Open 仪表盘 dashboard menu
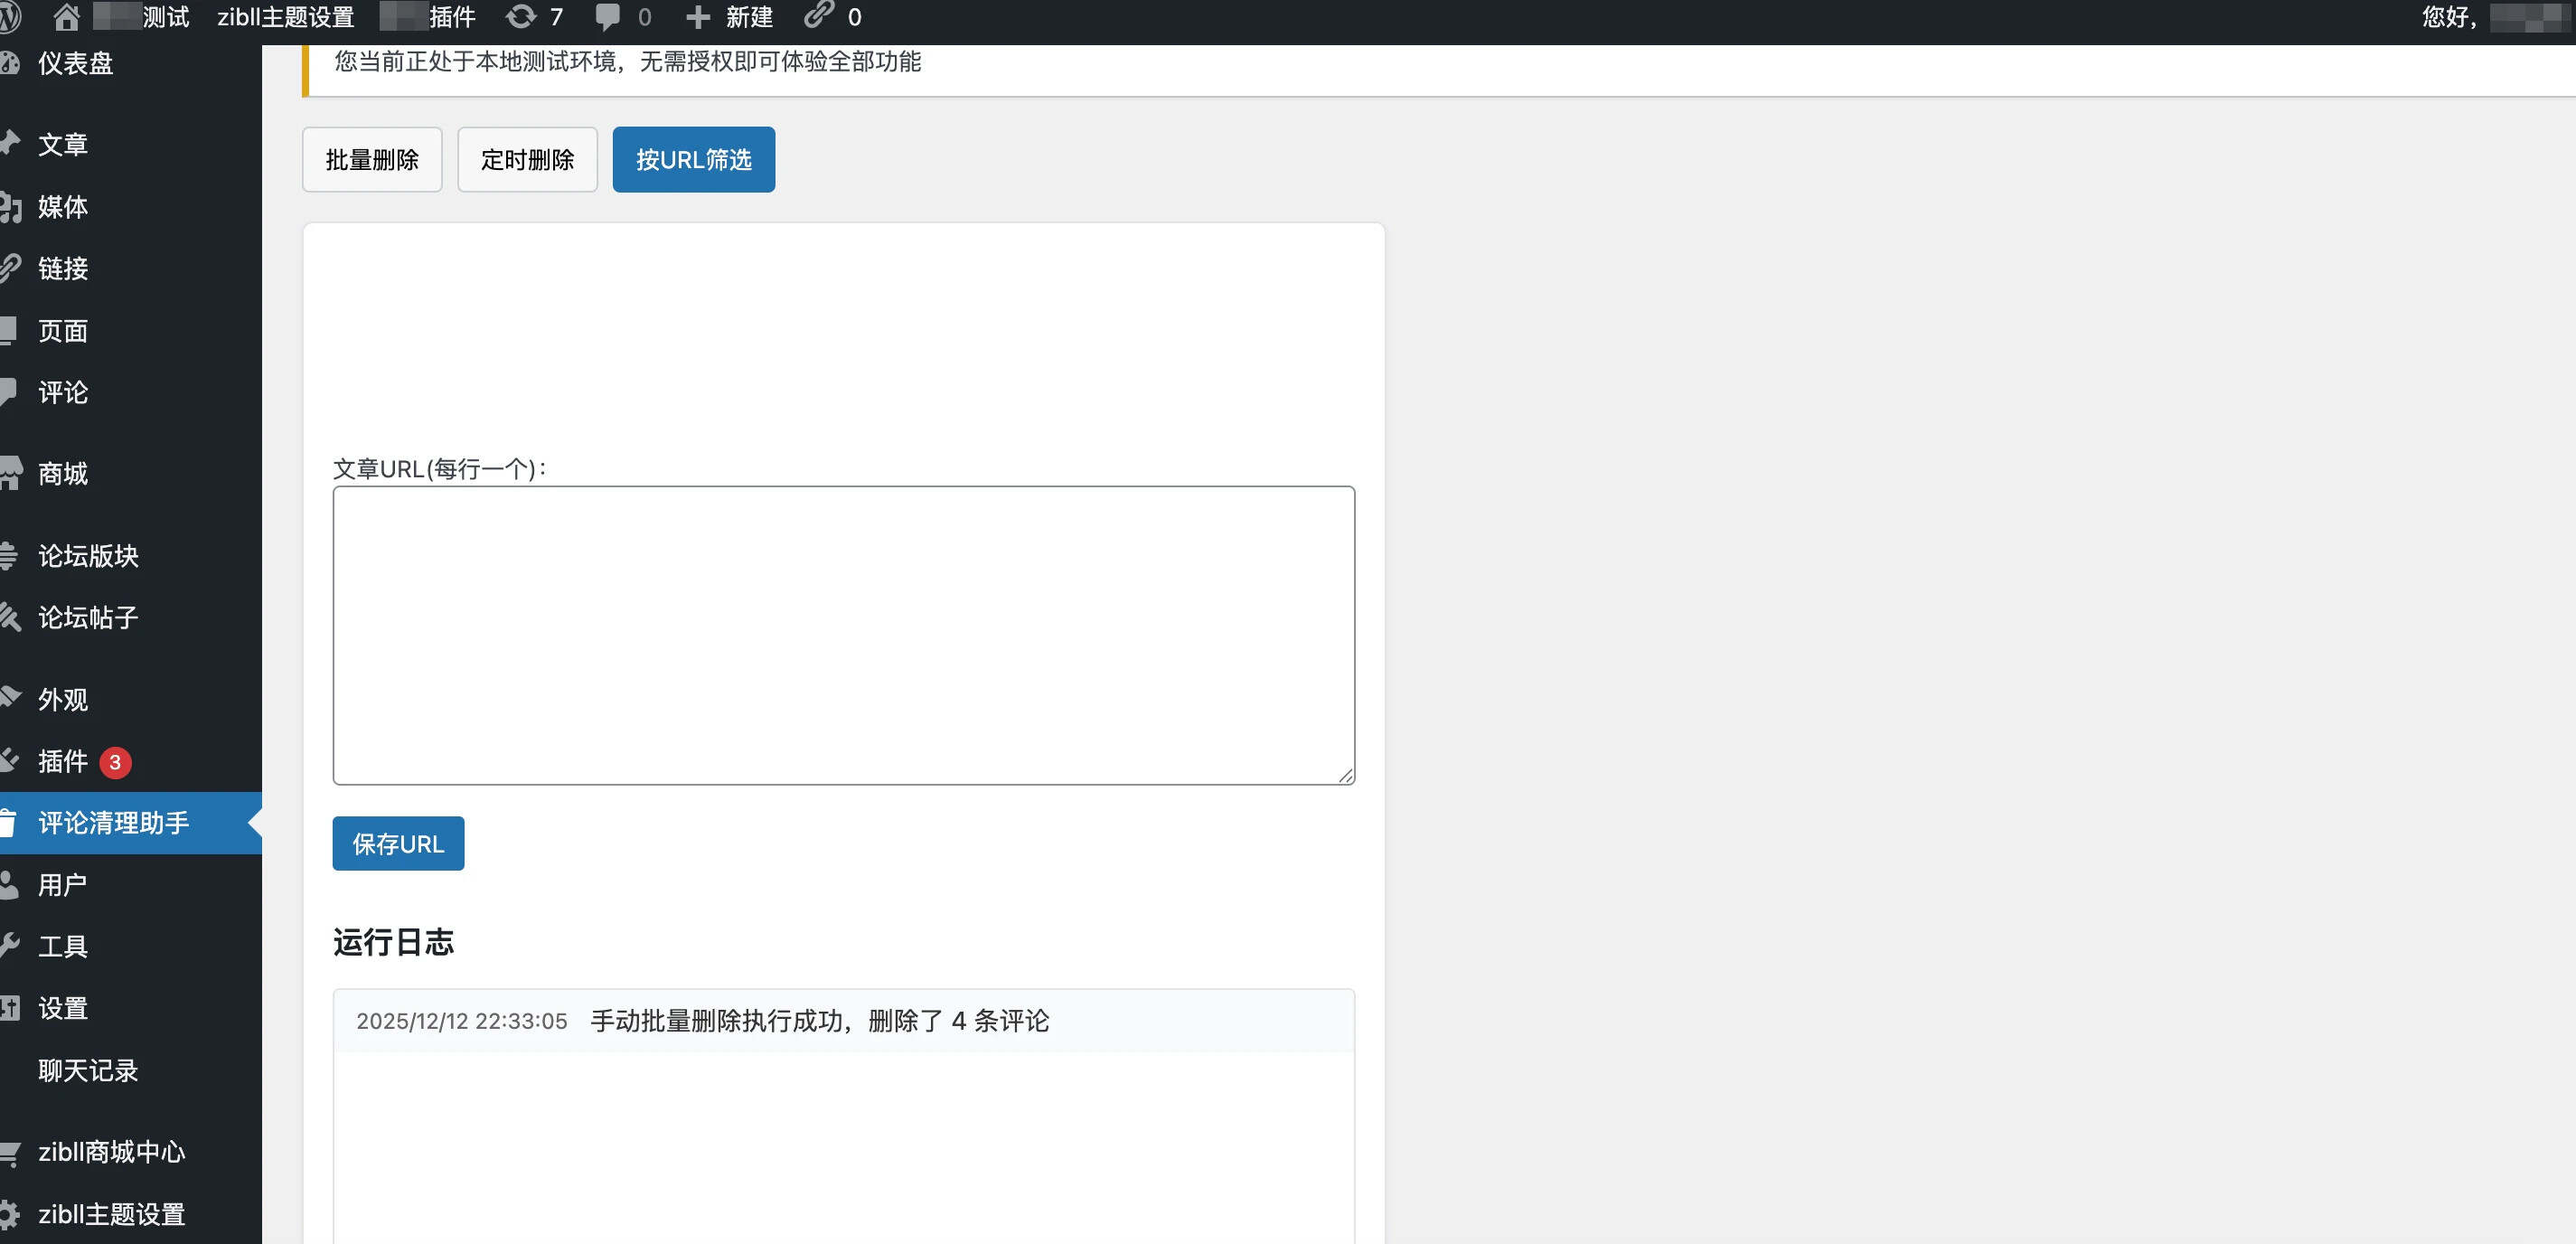The image size is (2576, 1244). (76, 63)
